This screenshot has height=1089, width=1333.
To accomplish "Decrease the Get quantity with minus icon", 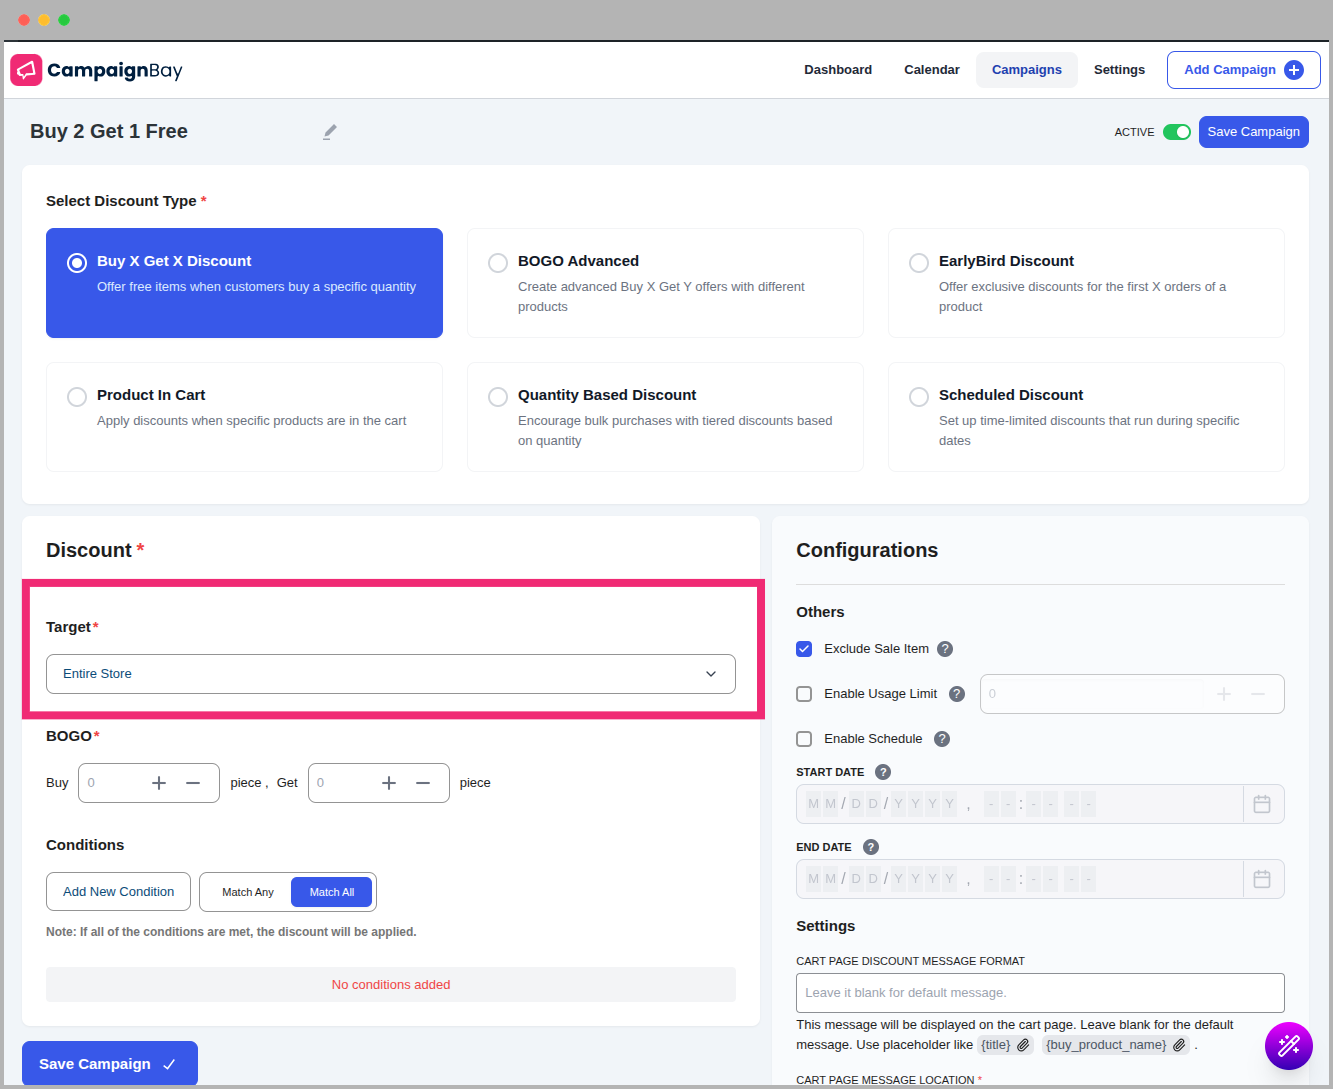I will click(x=423, y=783).
